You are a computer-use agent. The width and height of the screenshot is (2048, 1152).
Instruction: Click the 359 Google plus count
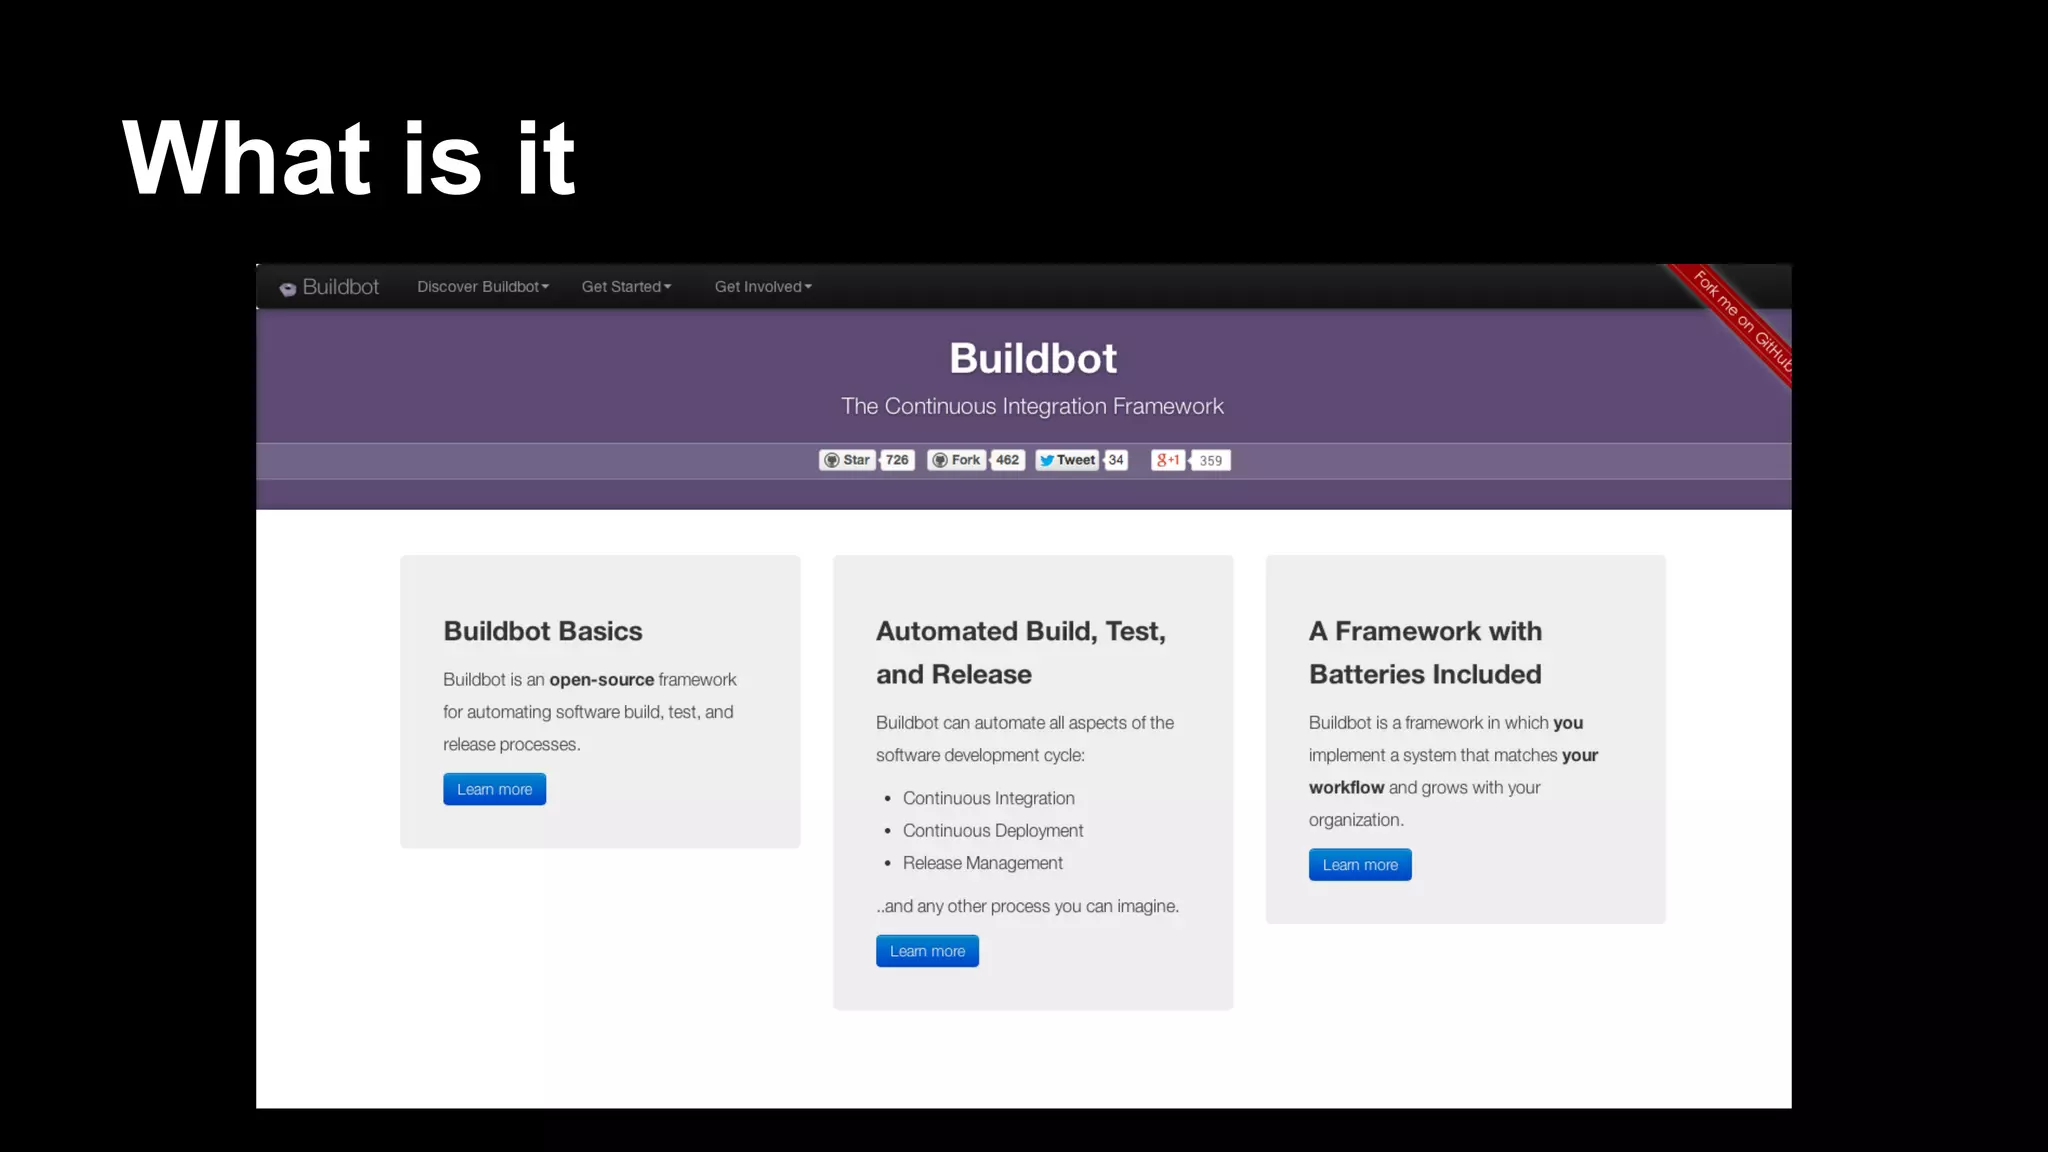pyautogui.click(x=1210, y=461)
